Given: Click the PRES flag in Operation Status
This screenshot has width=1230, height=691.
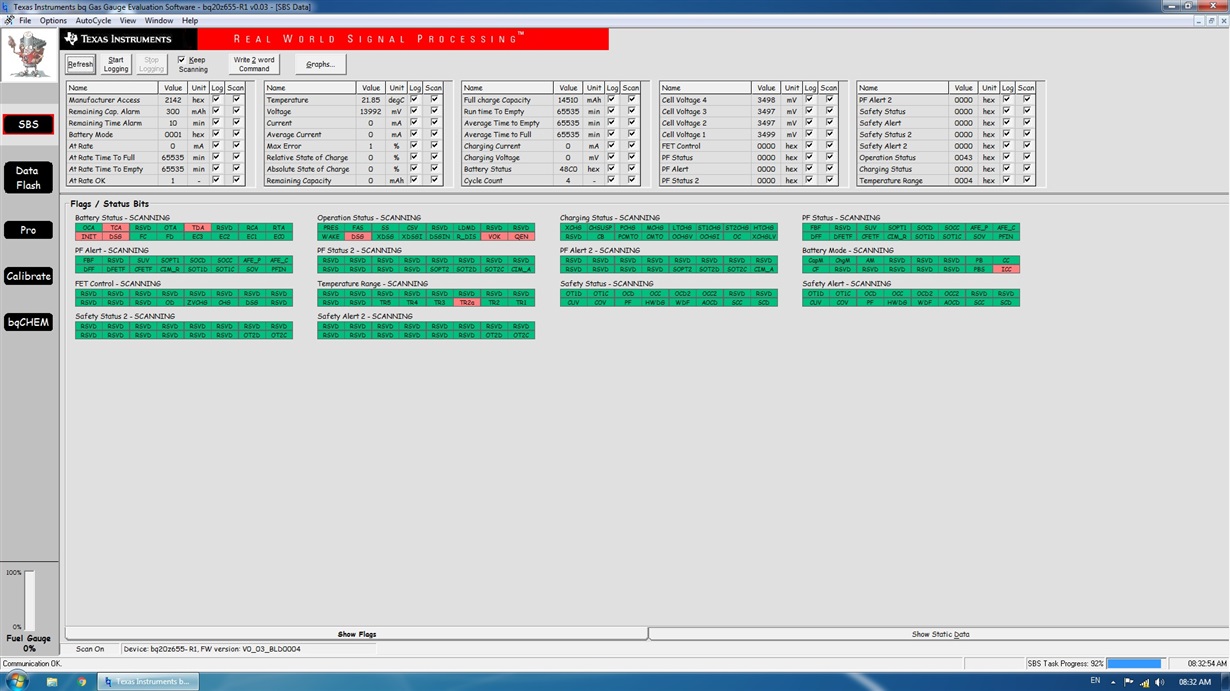Looking at the screenshot, I should coord(331,228).
